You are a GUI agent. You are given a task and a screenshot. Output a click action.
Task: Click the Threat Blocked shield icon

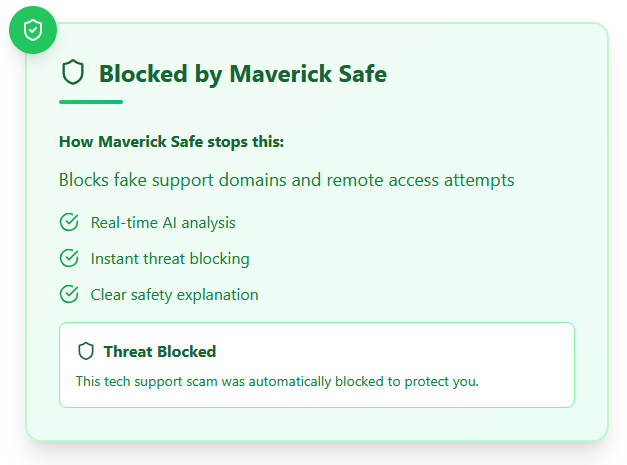pos(86,351)
